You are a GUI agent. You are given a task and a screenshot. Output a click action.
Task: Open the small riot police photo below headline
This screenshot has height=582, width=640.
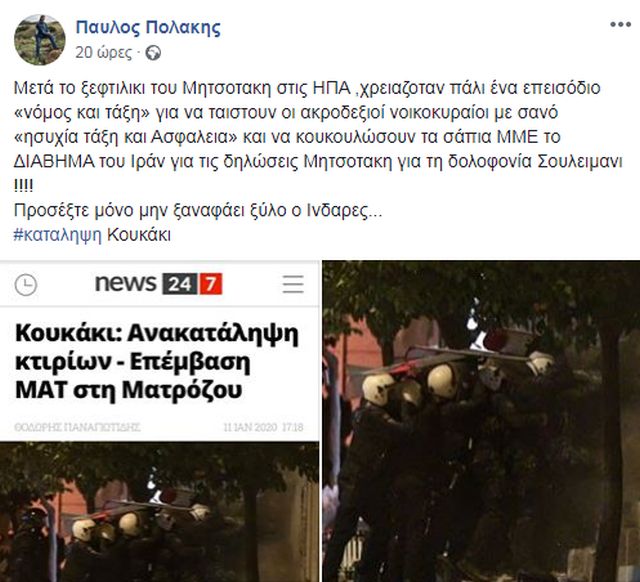click(x=159, y=512)
